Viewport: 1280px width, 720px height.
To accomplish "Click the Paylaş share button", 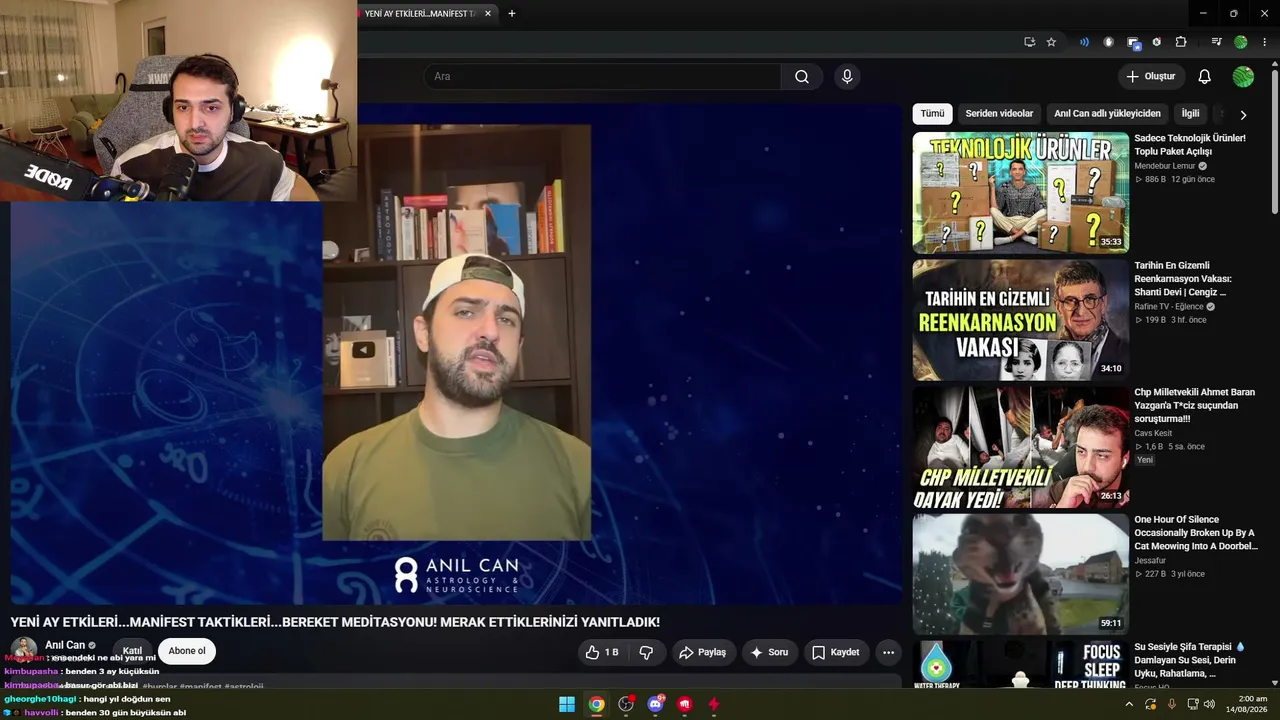I will [702, 652].
